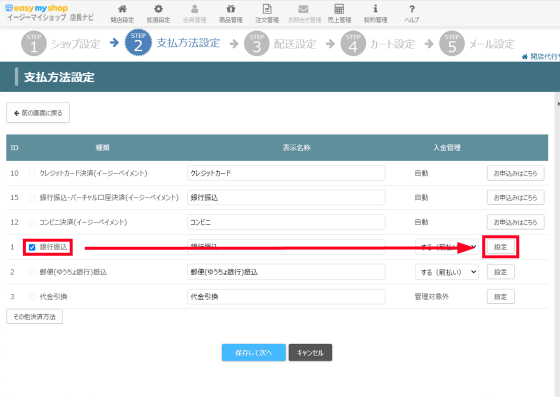Viewport: 560px width, 397px height.
Task: Go to STEP 1 ショップ設定
Action: tap(61, 44)
